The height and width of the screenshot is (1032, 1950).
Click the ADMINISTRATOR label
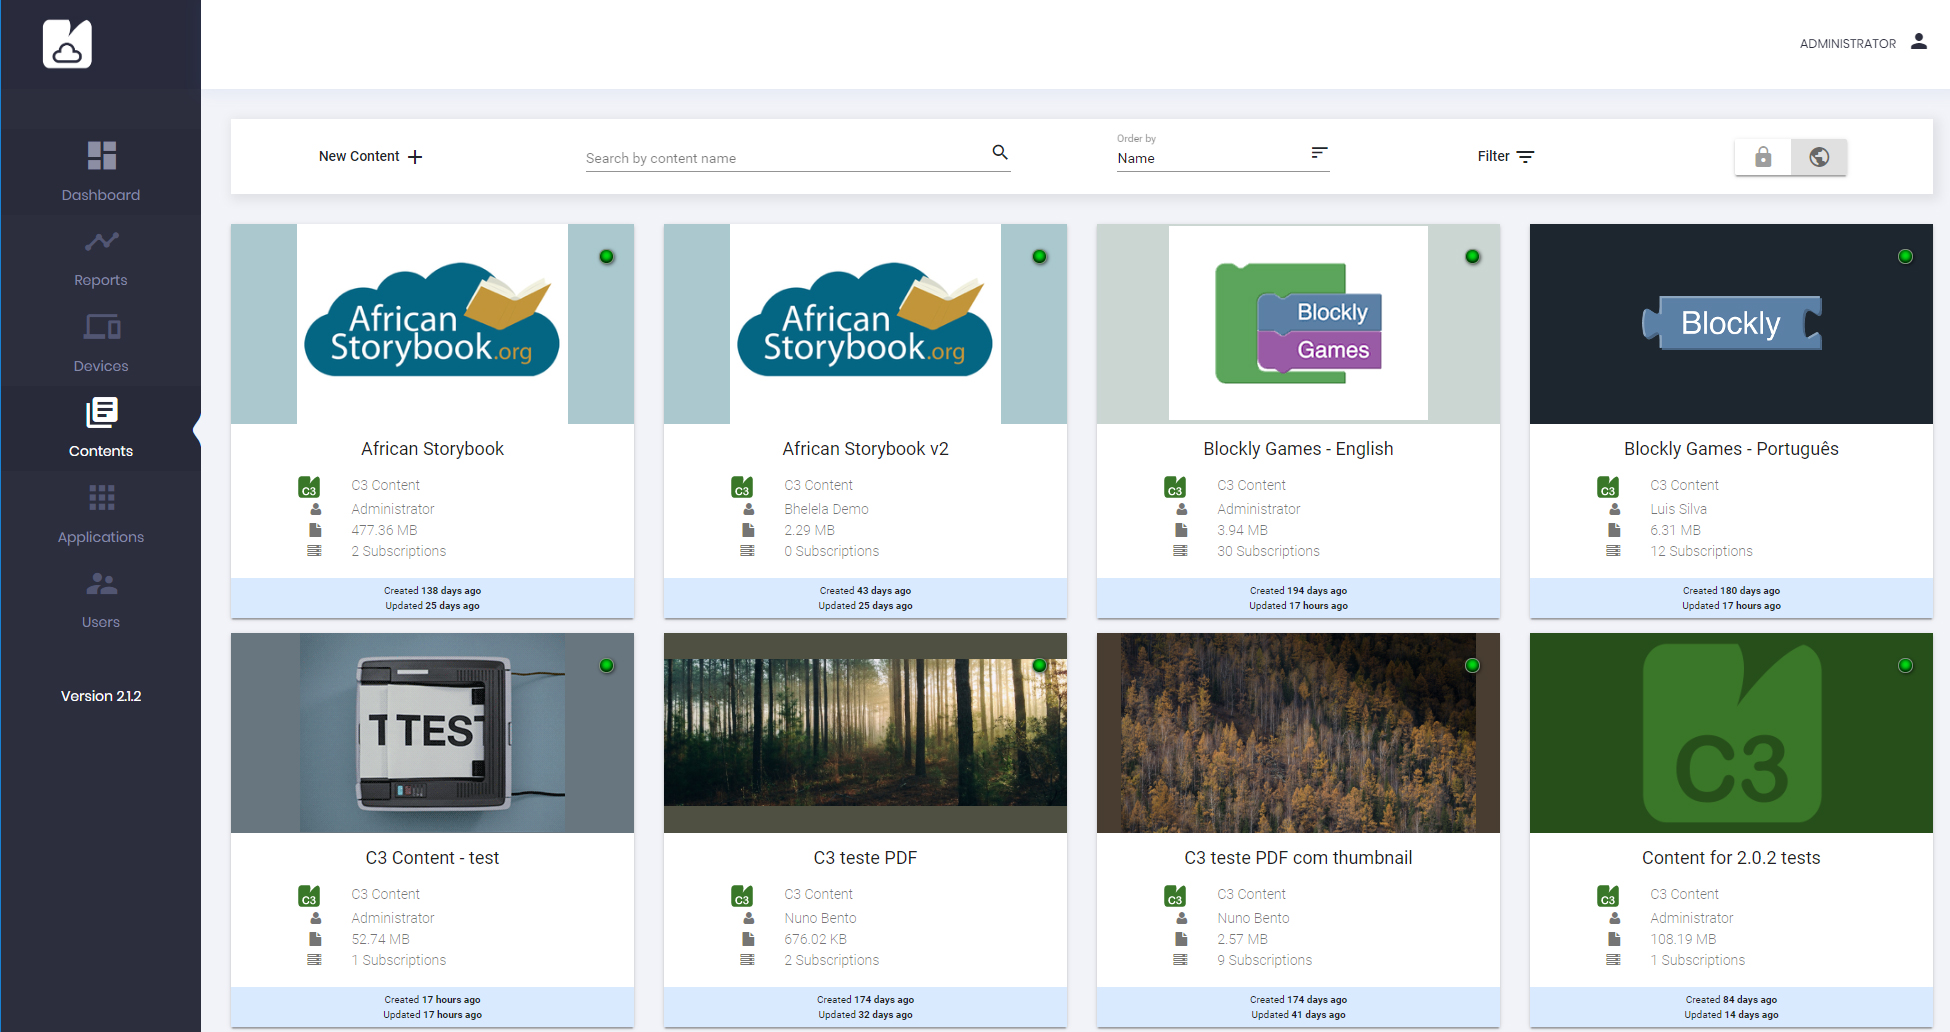click(x=1847, y=44)
